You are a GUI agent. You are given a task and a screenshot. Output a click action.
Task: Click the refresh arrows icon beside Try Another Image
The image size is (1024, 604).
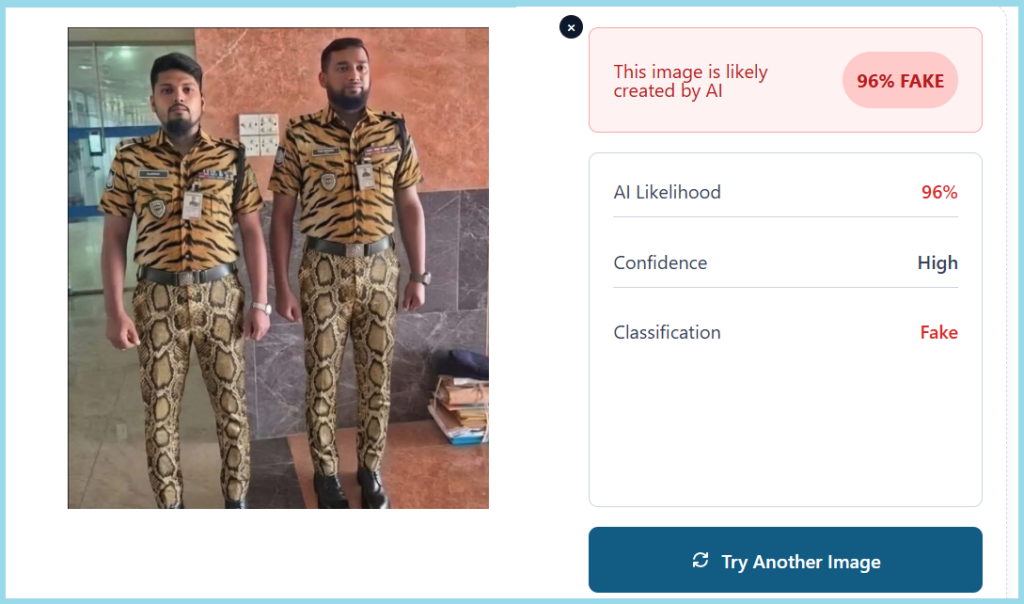700,560
